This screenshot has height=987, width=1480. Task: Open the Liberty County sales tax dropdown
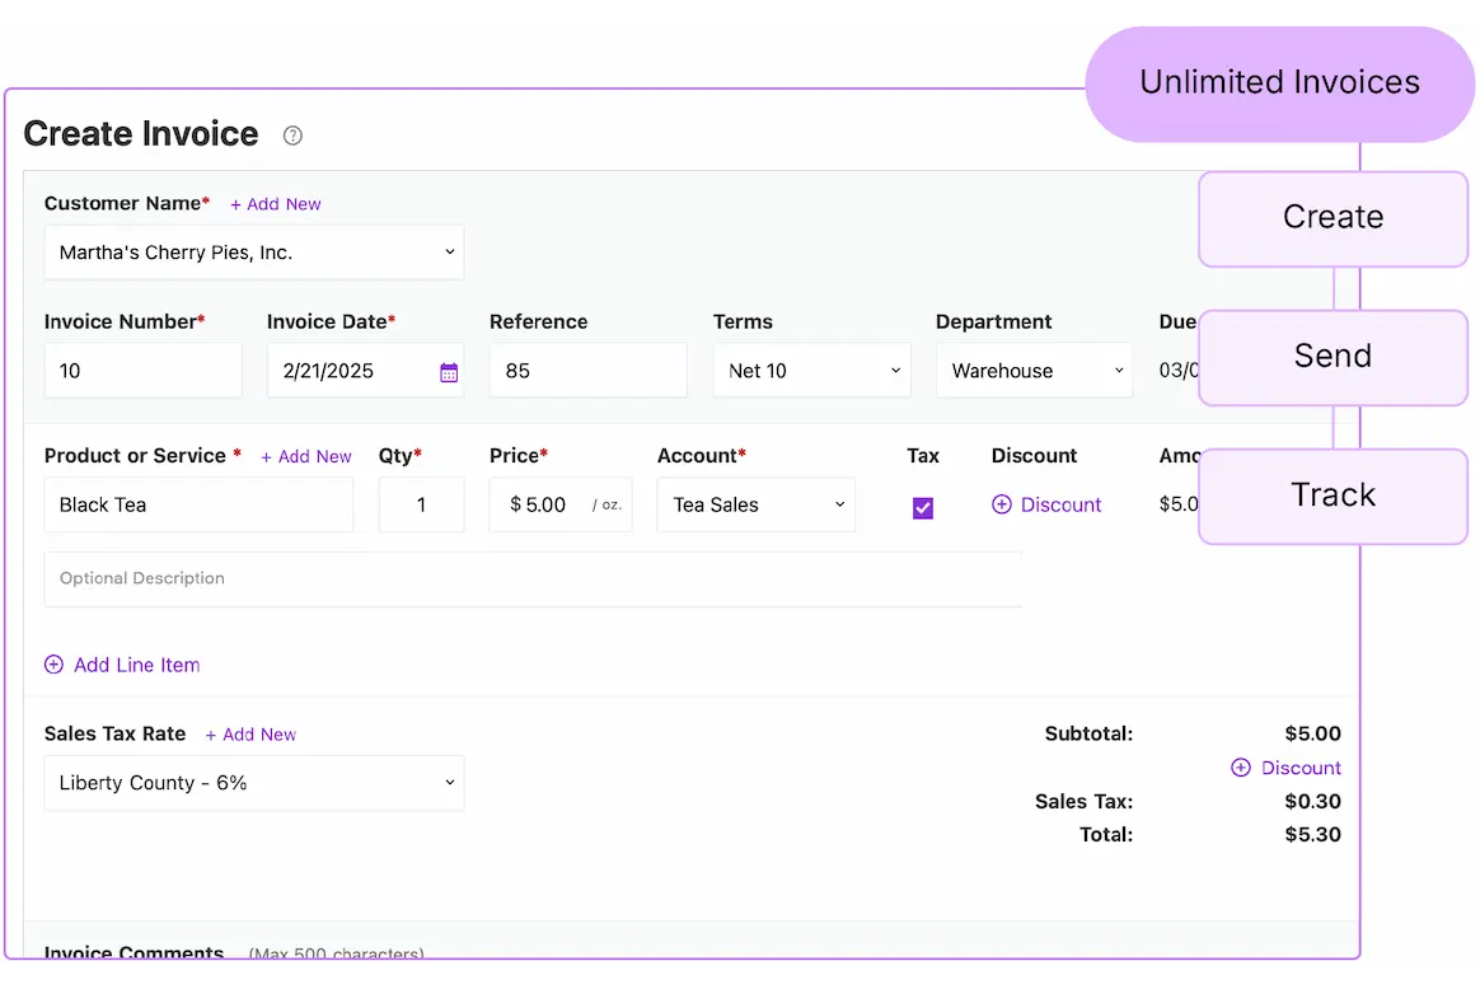pyautogui.click(x=253, y=782)
